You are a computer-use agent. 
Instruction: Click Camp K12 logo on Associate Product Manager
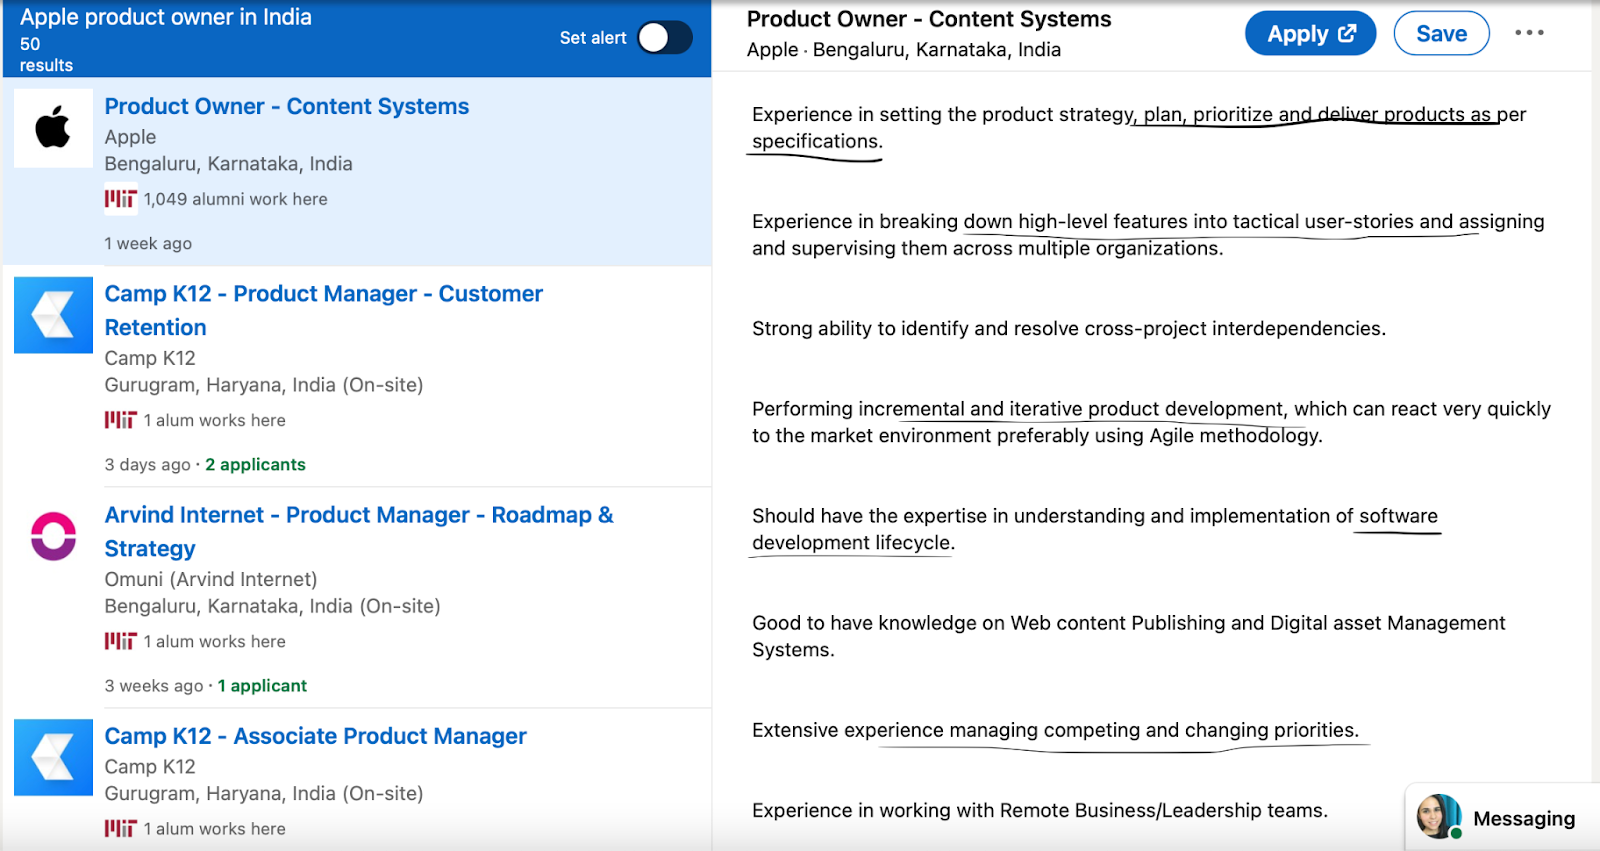pyautogui.click(x=53, y=757)
